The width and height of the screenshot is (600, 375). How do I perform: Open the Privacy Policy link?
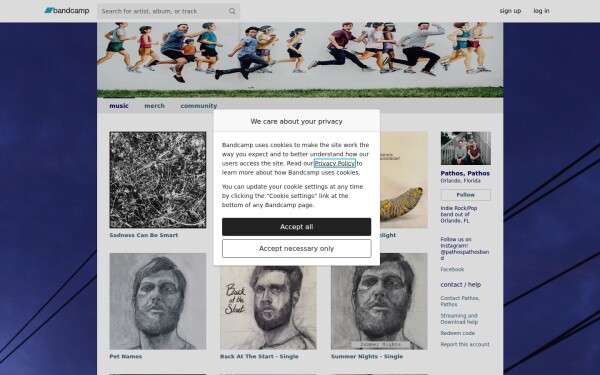334,163
